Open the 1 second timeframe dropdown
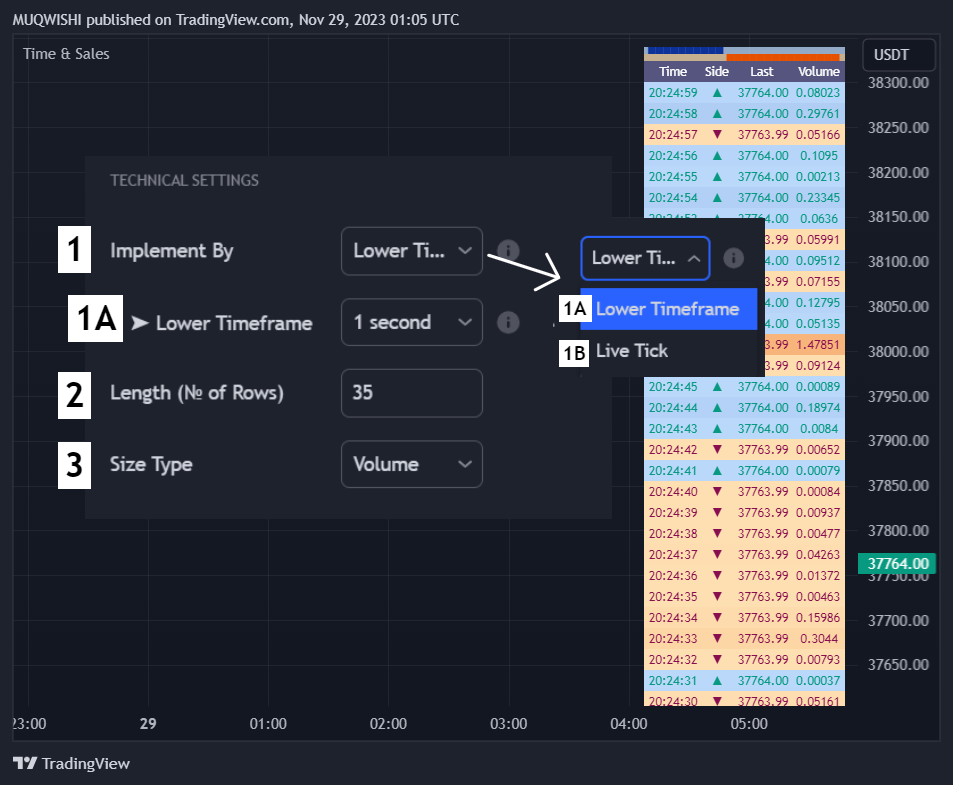The height and width of the screenshot is (785, 953). click(411, 322)
